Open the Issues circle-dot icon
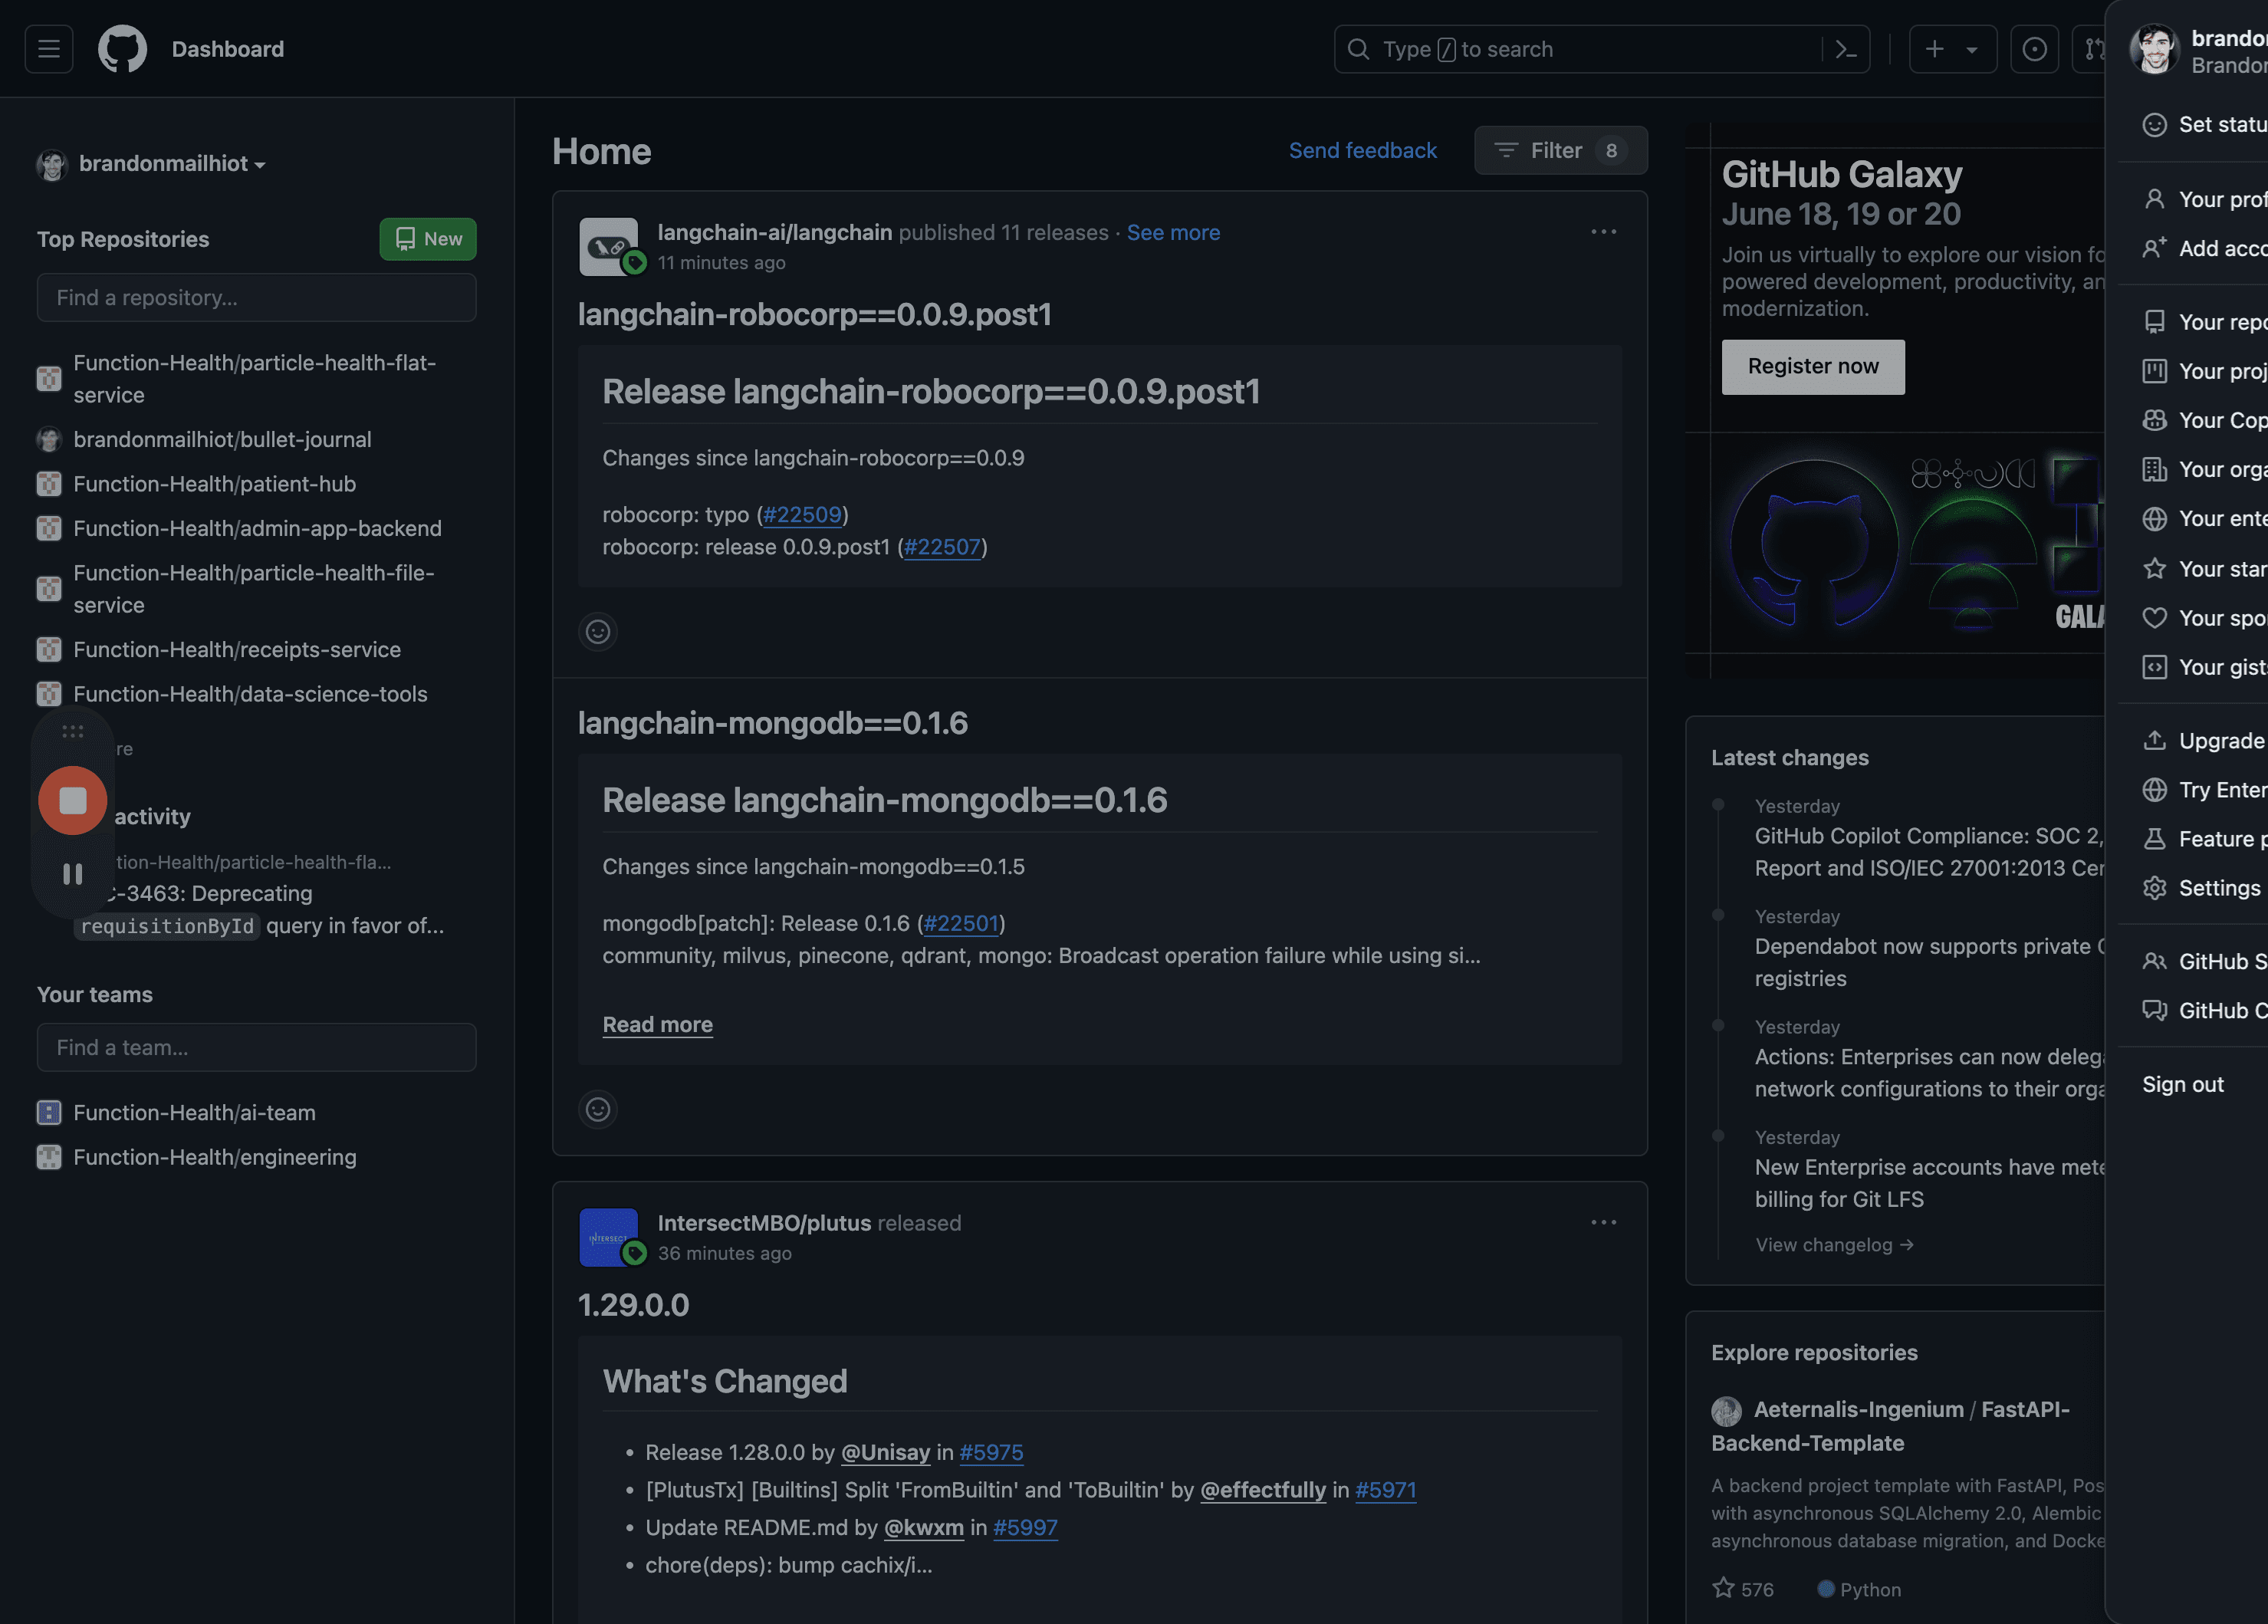Image resolution: width=2268 pixels, height=1624 pixels. pyautogui.click(x=2034, y=49)
